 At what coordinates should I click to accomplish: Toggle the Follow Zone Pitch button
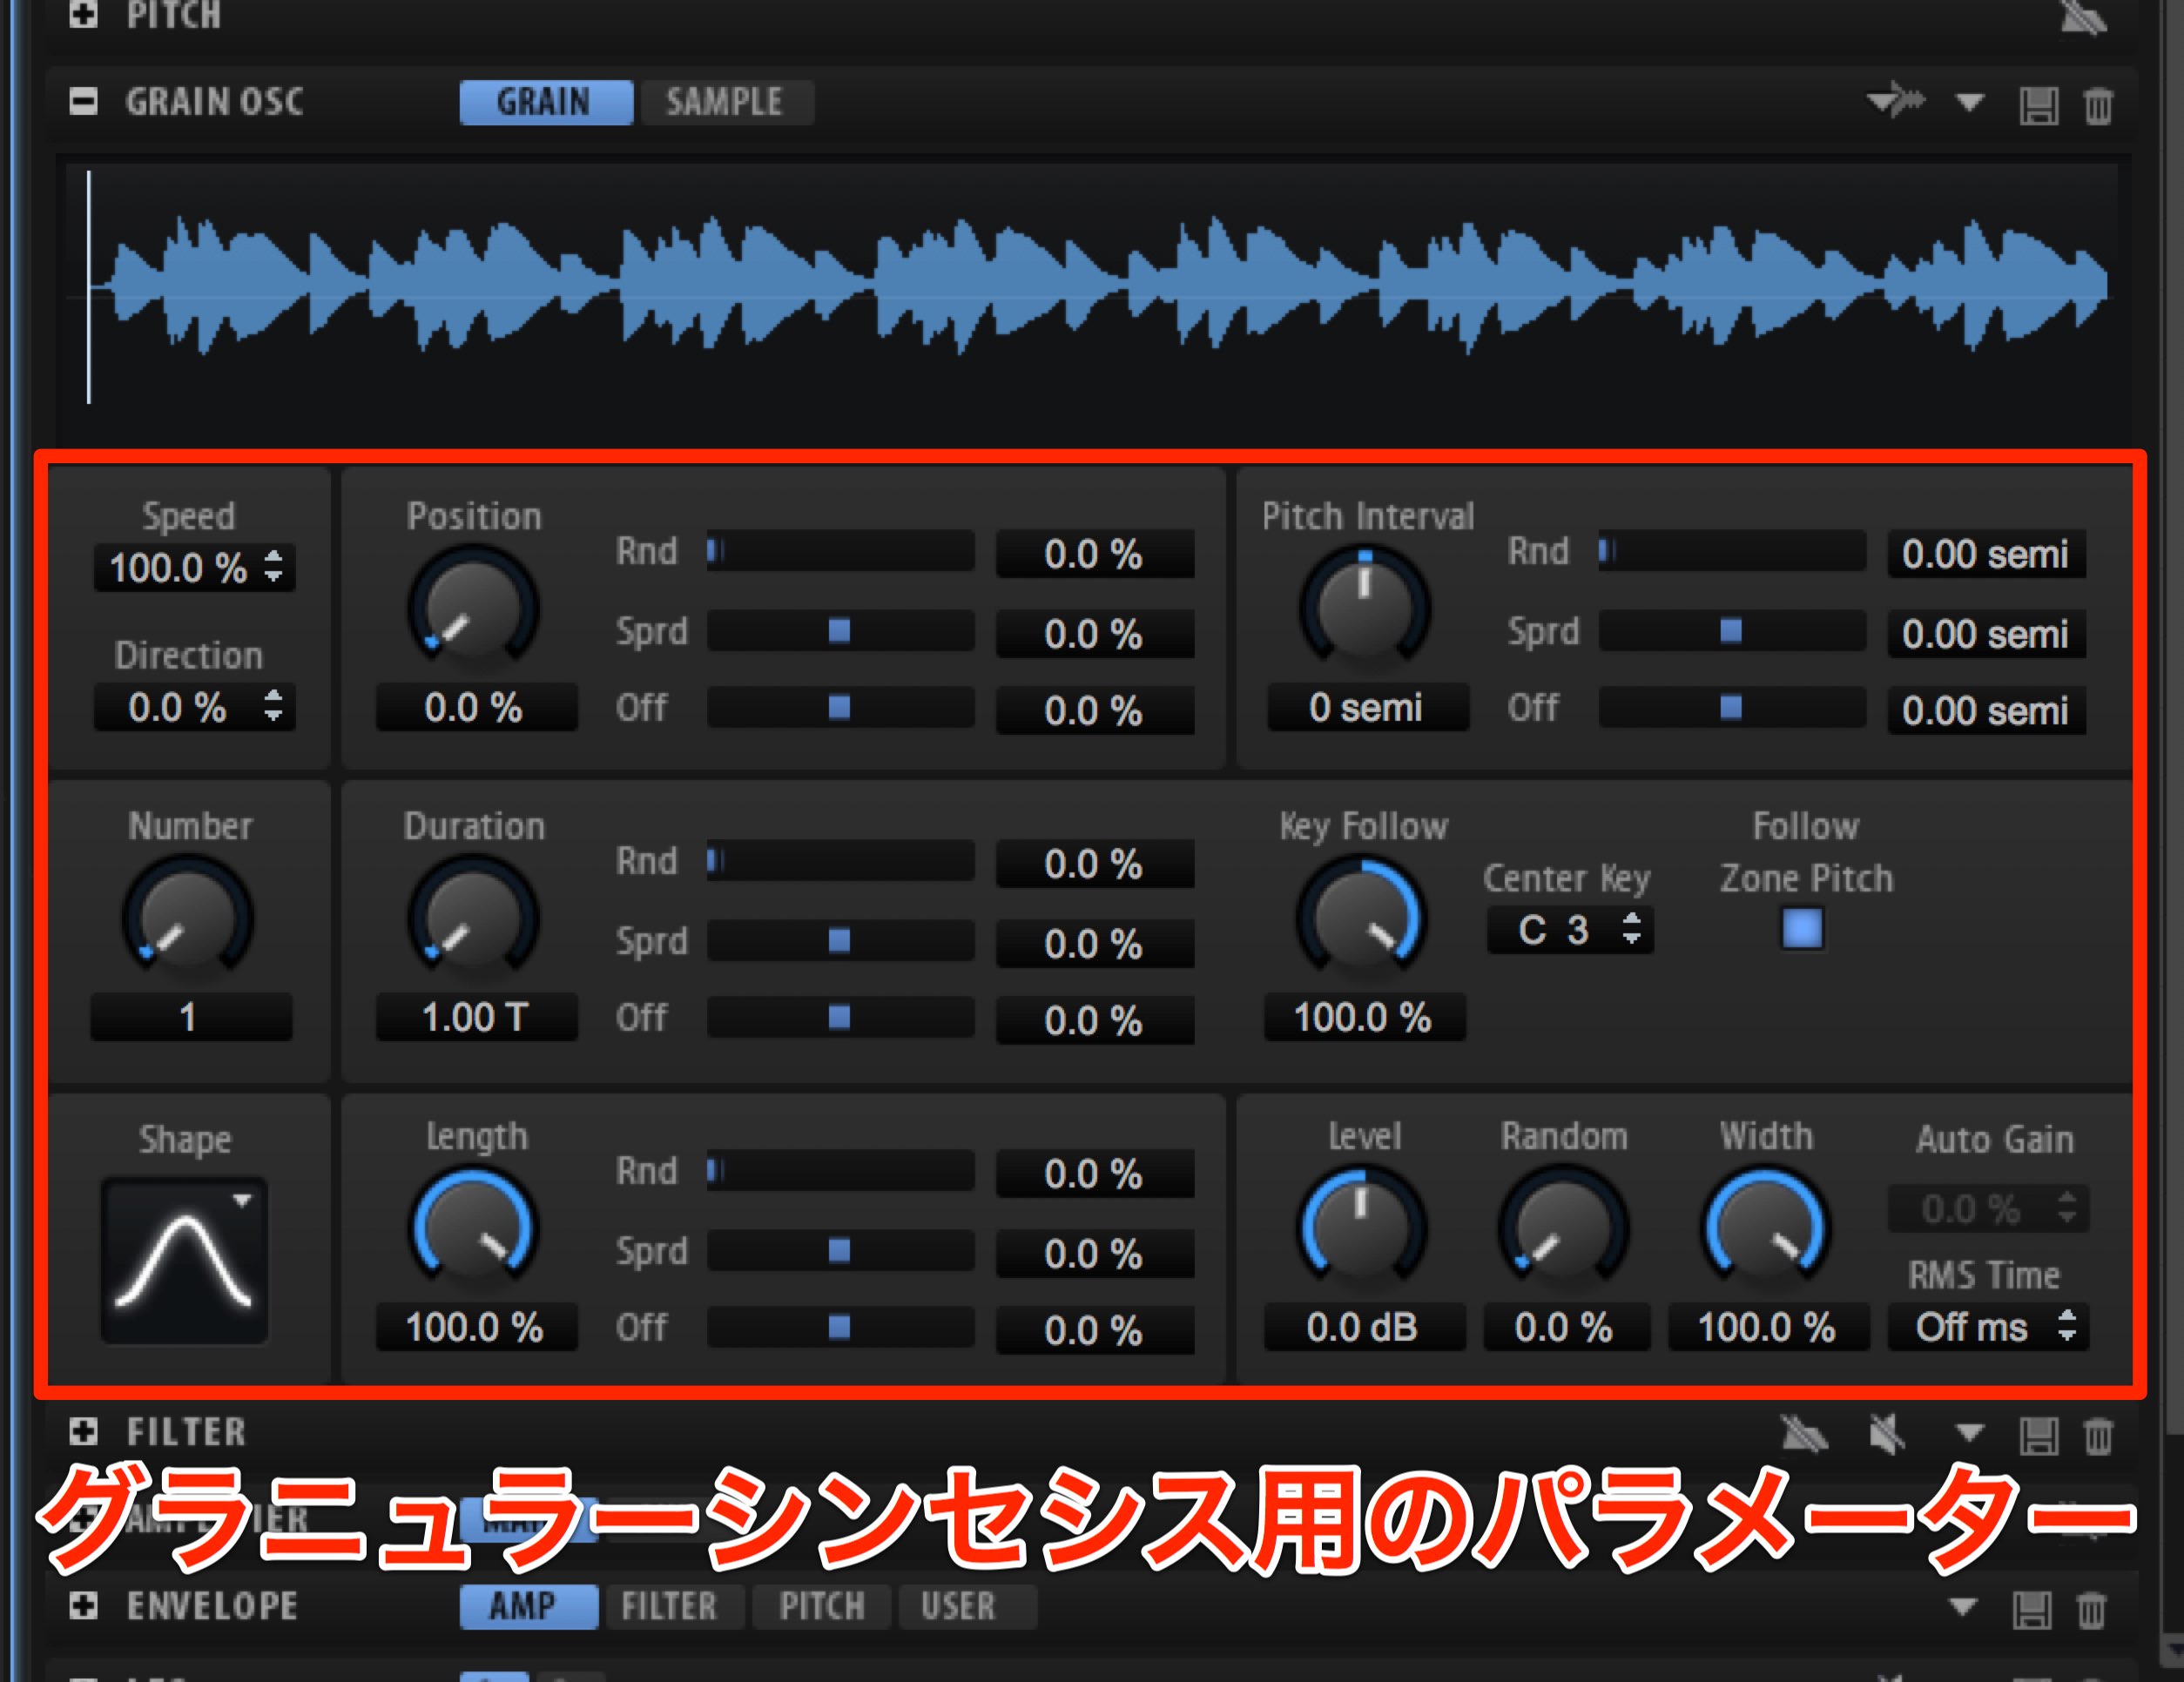[x=1802, y=929]
